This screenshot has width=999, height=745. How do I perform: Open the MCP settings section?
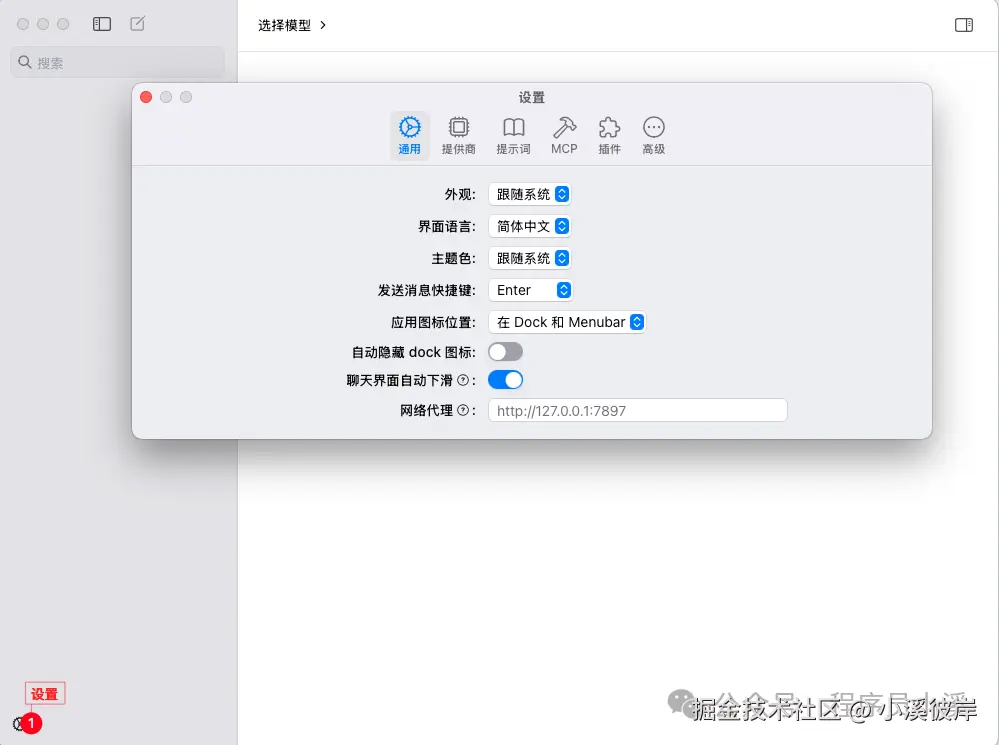[564, 135]
